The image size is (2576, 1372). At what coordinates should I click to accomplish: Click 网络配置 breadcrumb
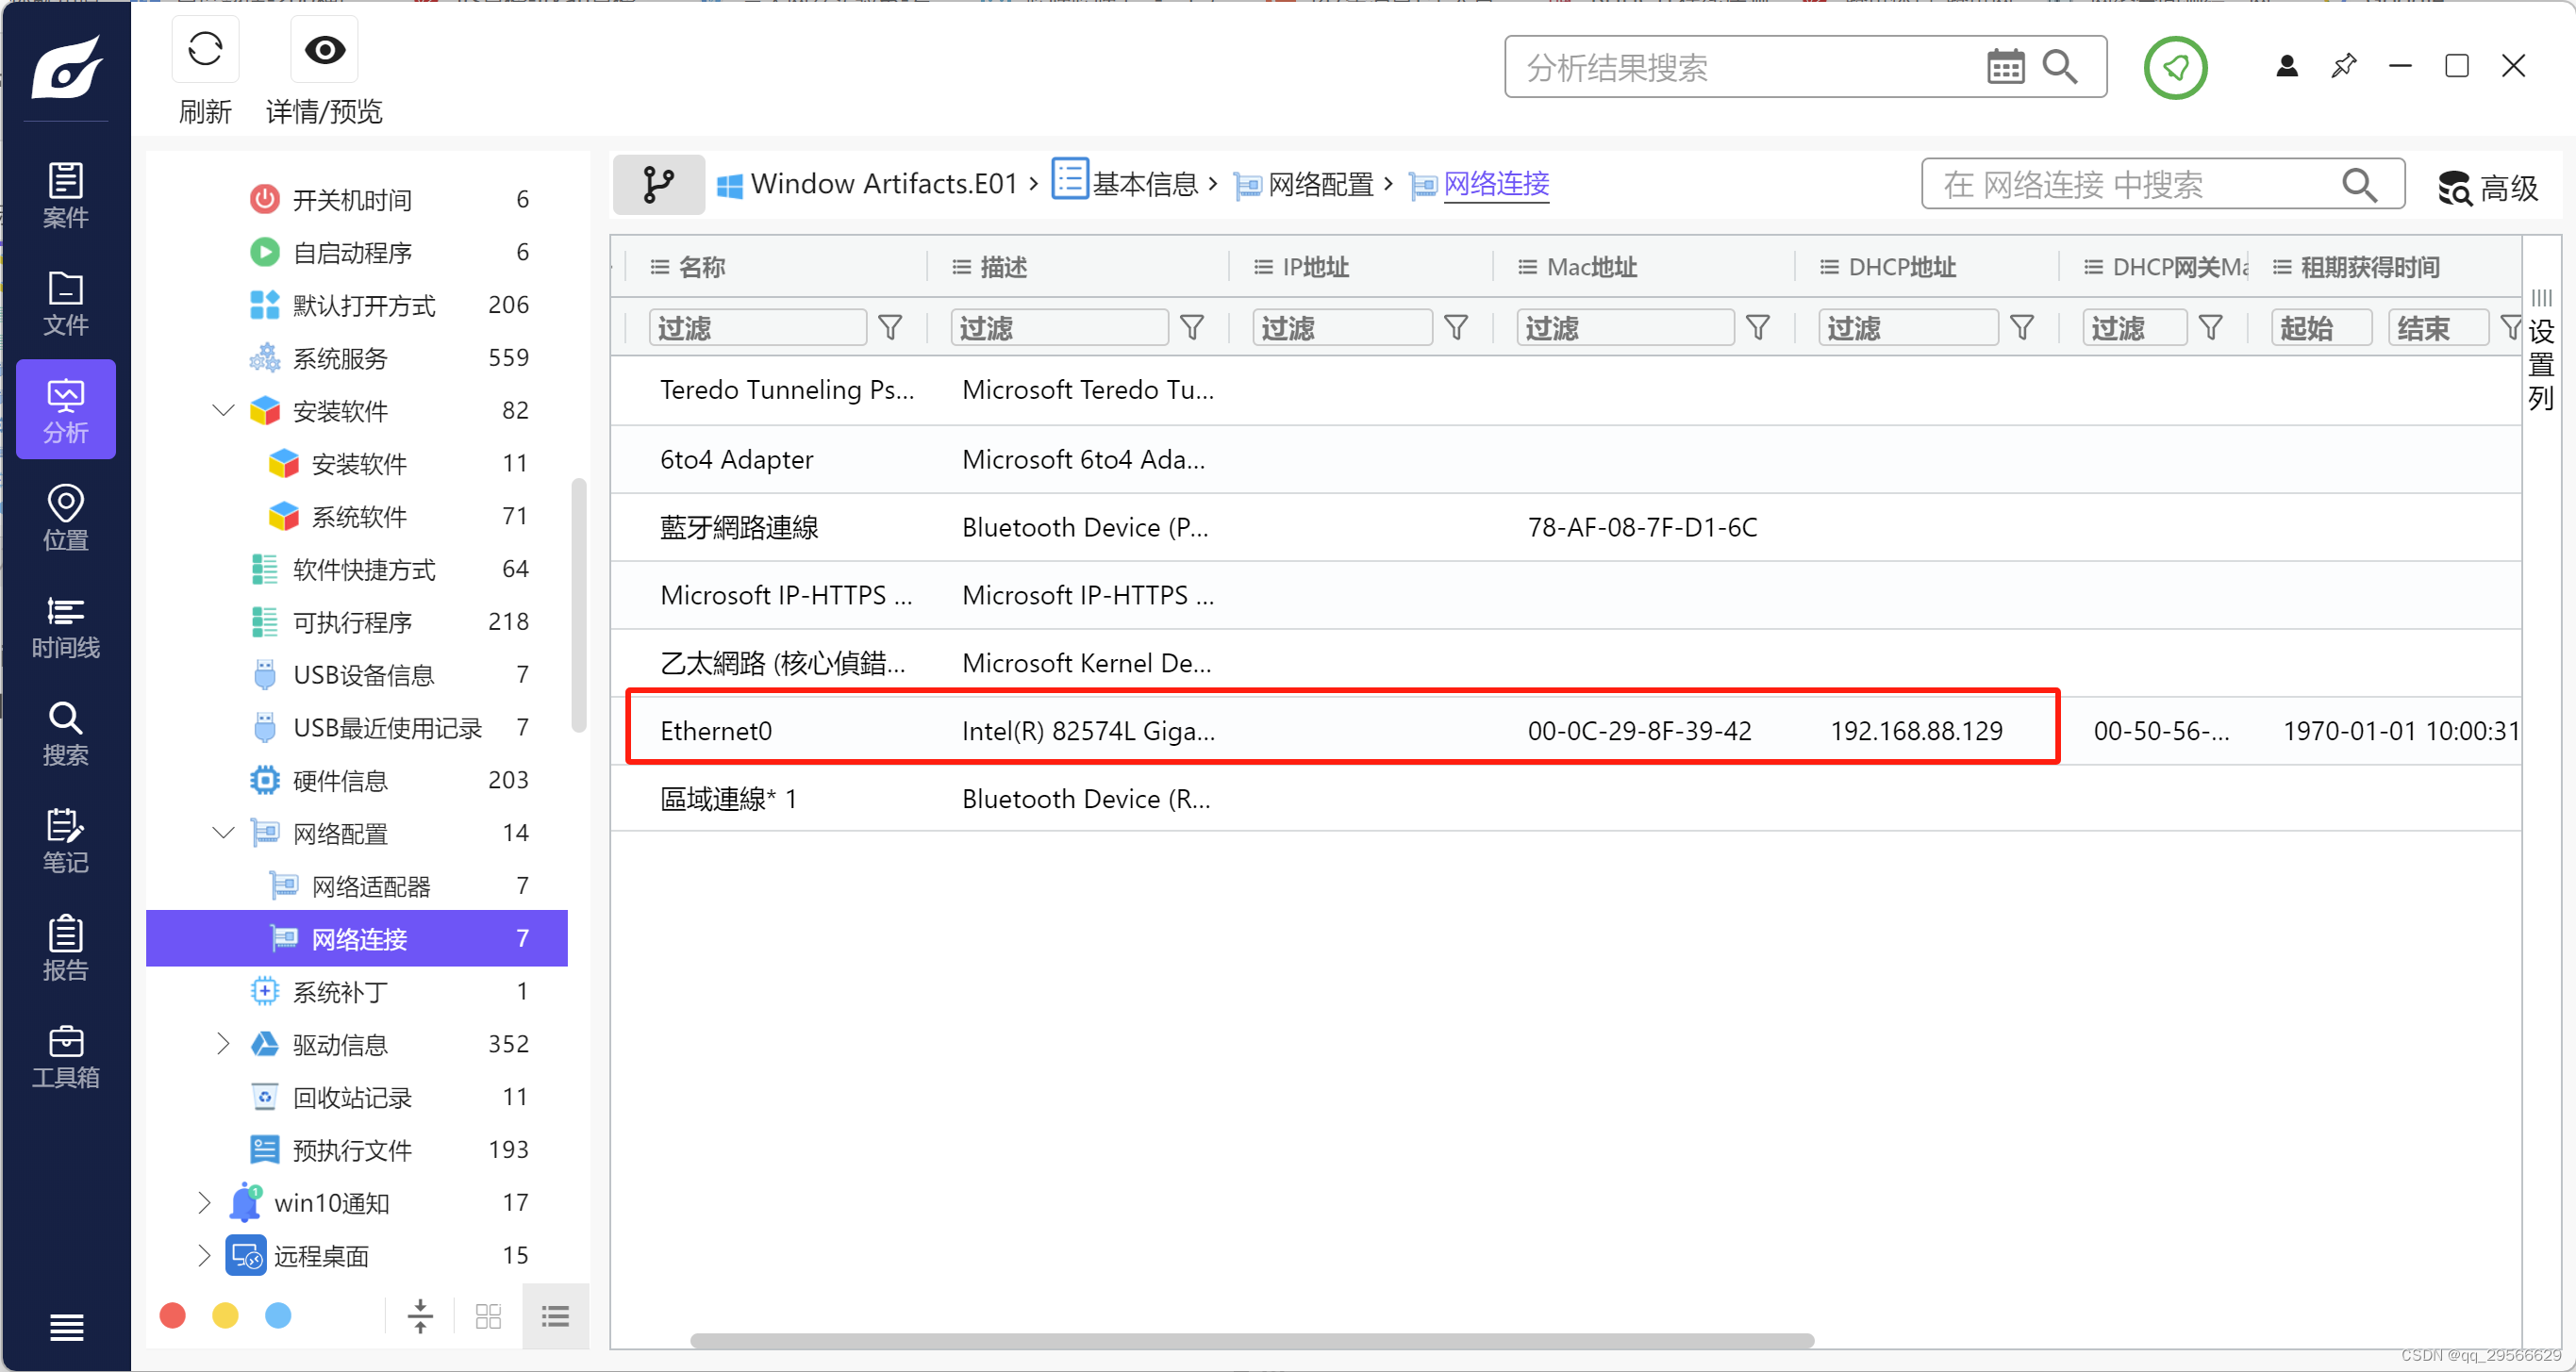[x=1303, y=185]
